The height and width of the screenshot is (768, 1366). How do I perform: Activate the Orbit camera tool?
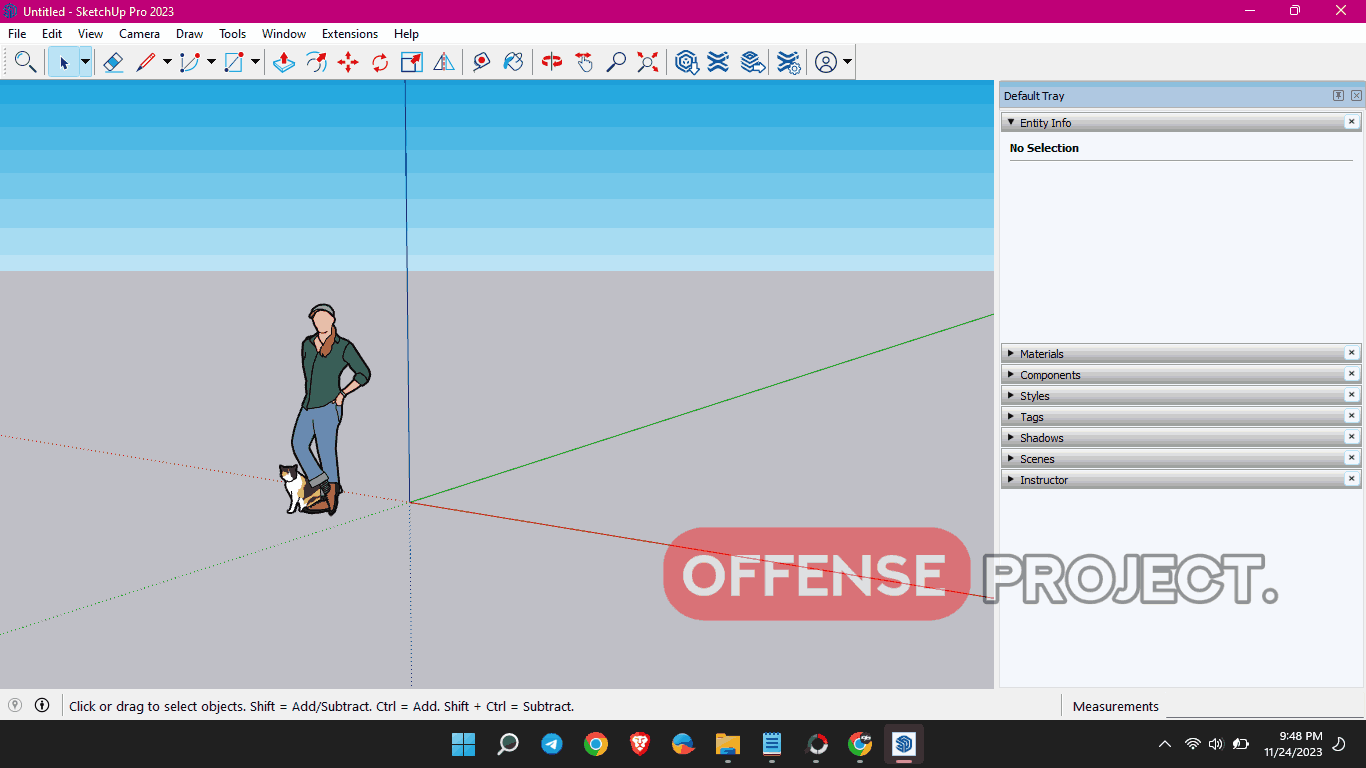[552, 62]
